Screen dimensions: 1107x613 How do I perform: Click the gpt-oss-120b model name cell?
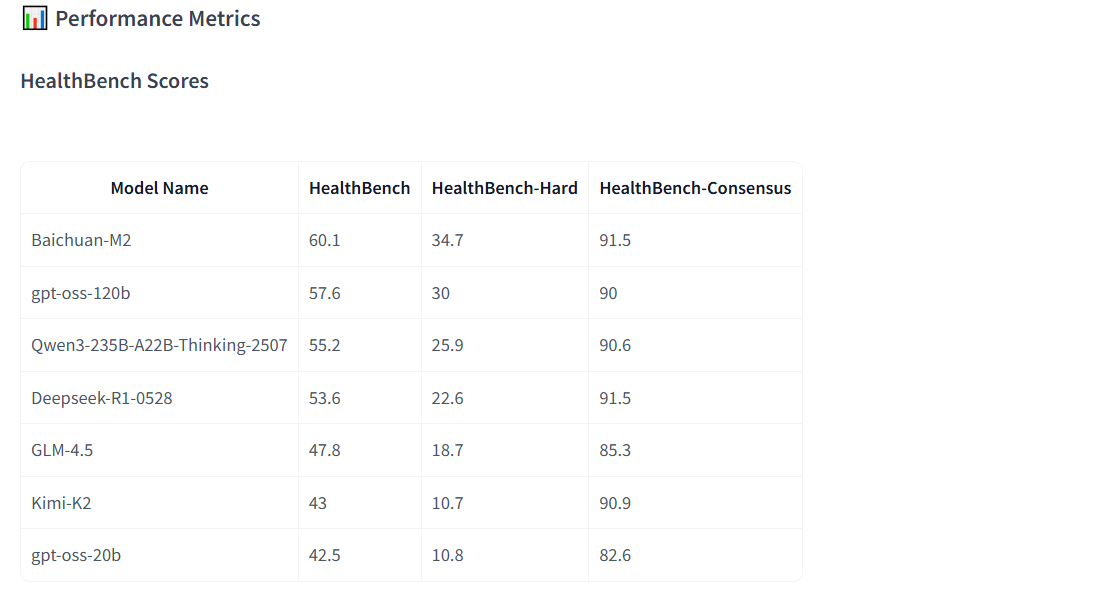[x=80, y=293]
